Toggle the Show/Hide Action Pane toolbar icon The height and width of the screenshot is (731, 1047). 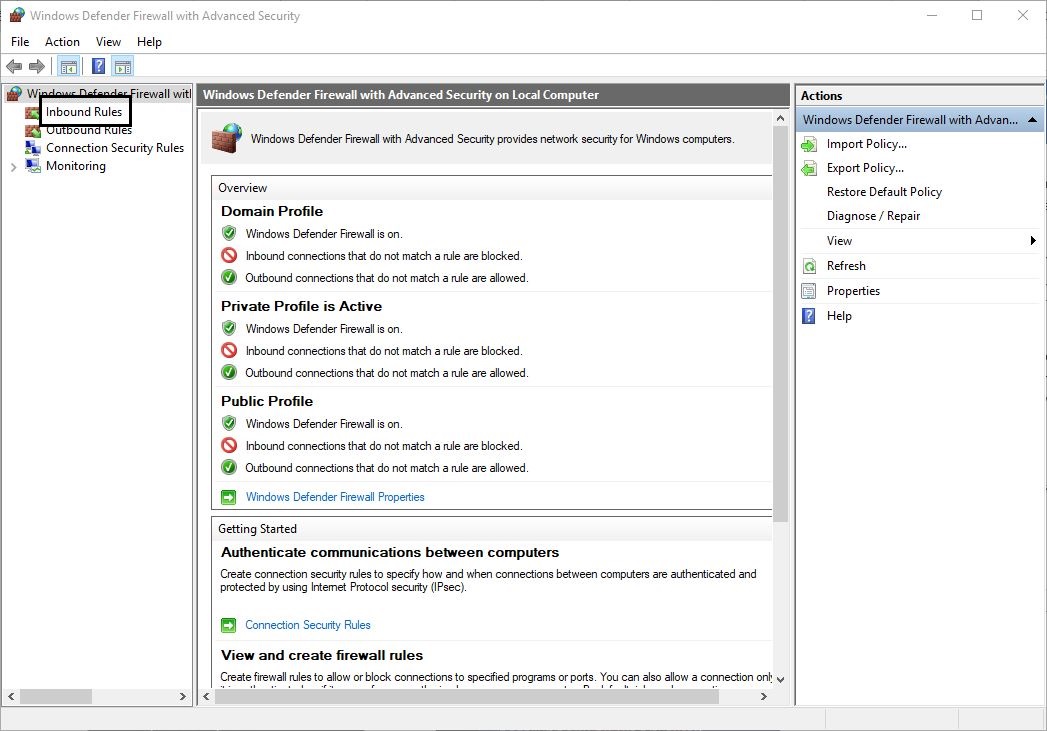(x=123, y=66)
